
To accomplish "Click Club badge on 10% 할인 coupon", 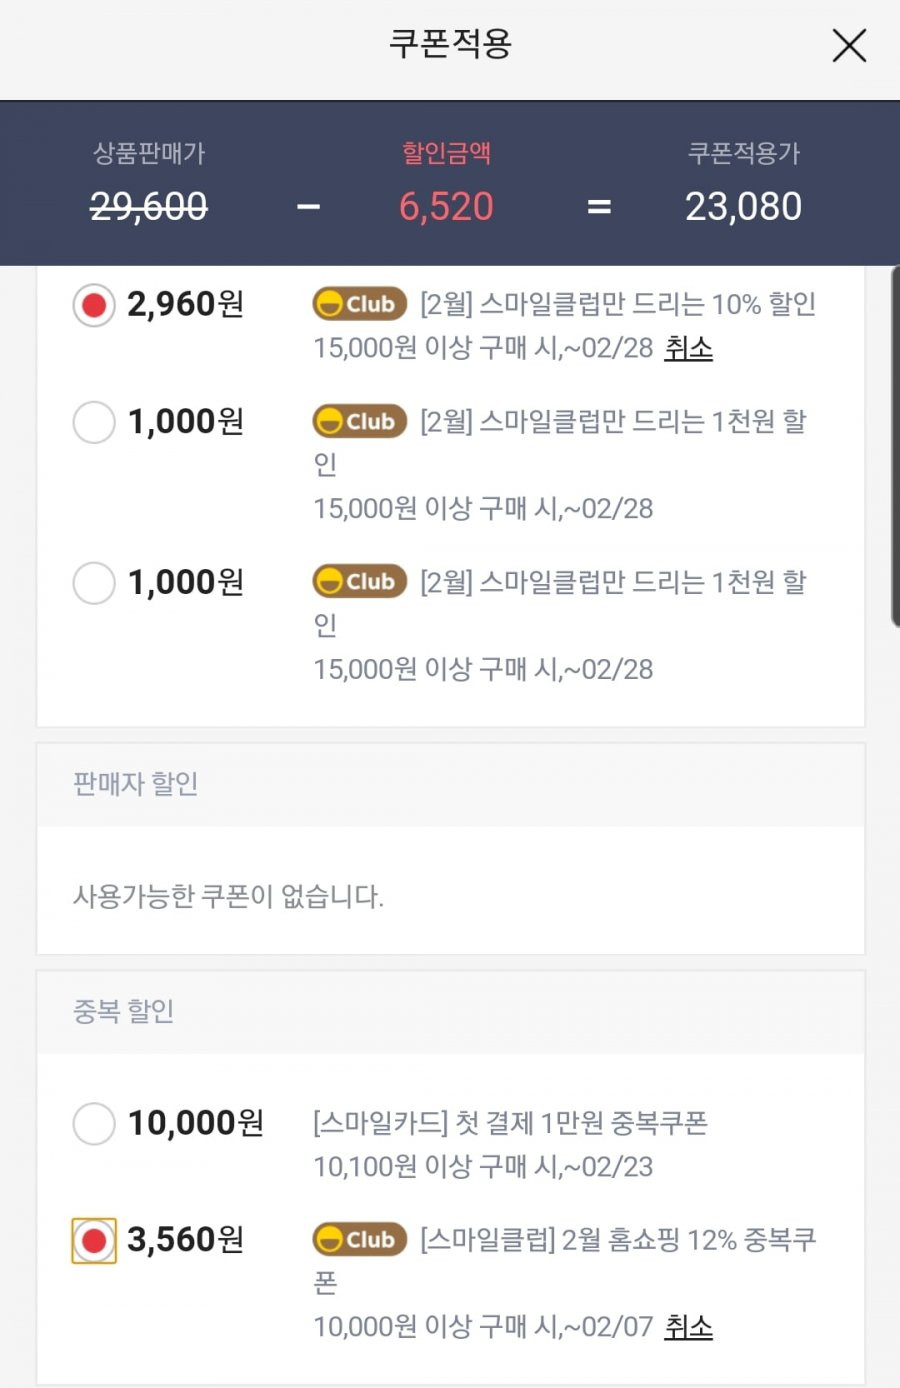I will [x=359, y=304].
